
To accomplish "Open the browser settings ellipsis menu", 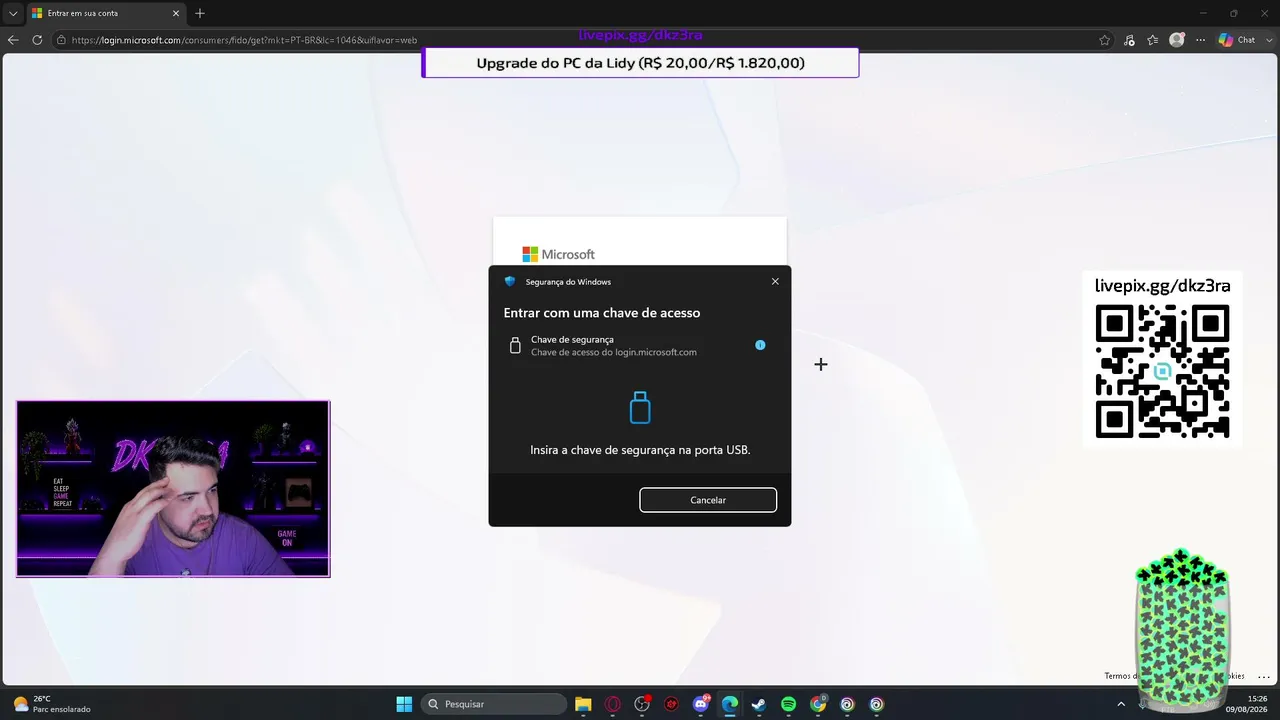I will 1200,40.
